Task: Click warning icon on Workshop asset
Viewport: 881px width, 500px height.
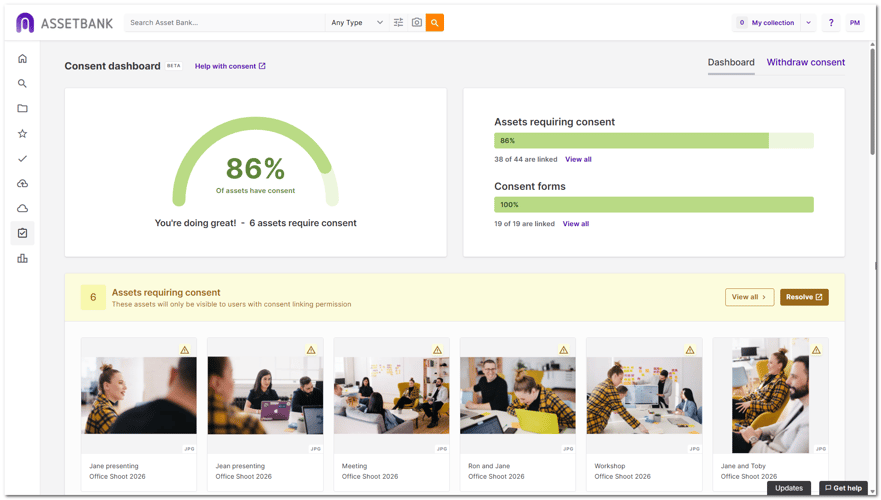Action: [690, 350]
